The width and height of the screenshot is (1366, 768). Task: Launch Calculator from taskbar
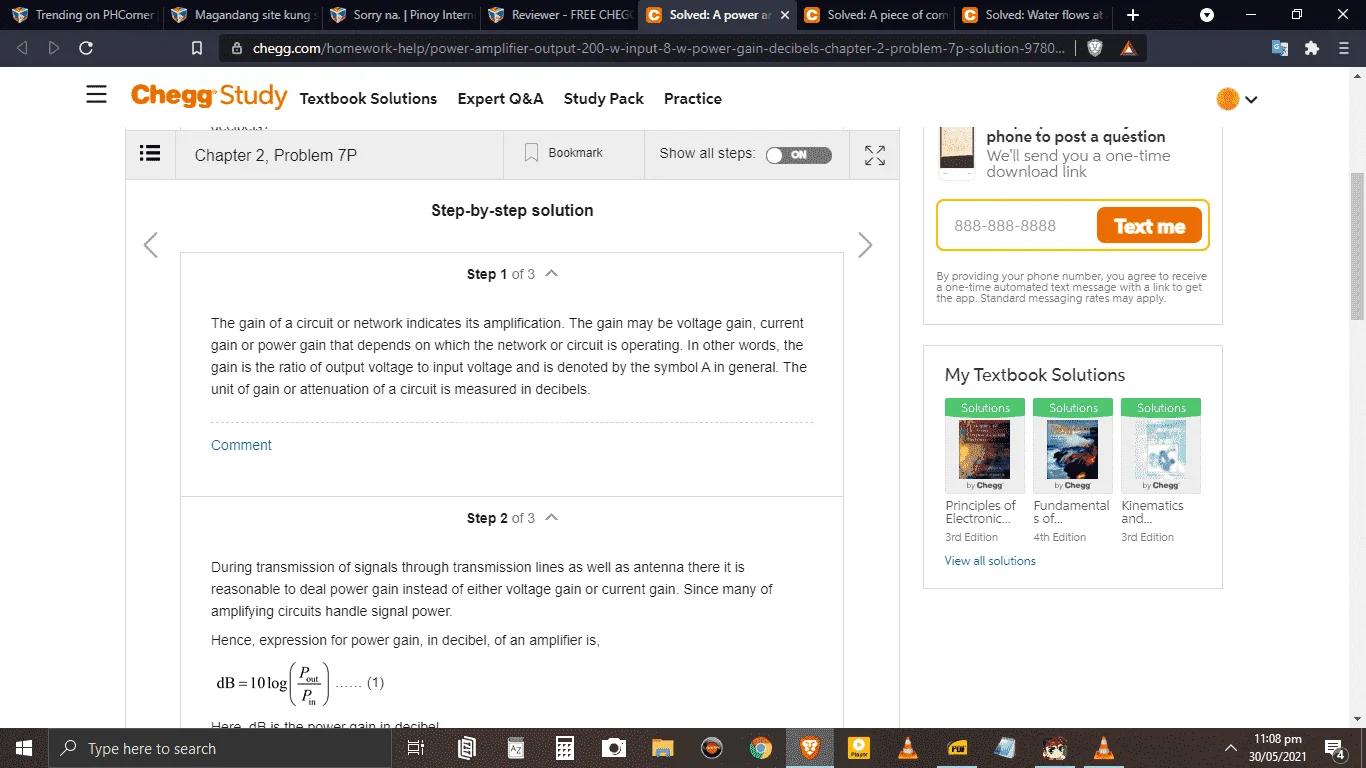tap(565, 748)
